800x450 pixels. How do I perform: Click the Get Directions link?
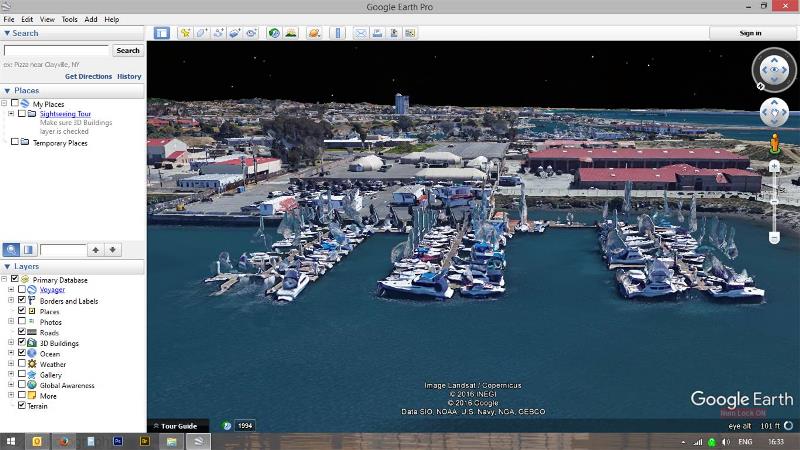88,76
